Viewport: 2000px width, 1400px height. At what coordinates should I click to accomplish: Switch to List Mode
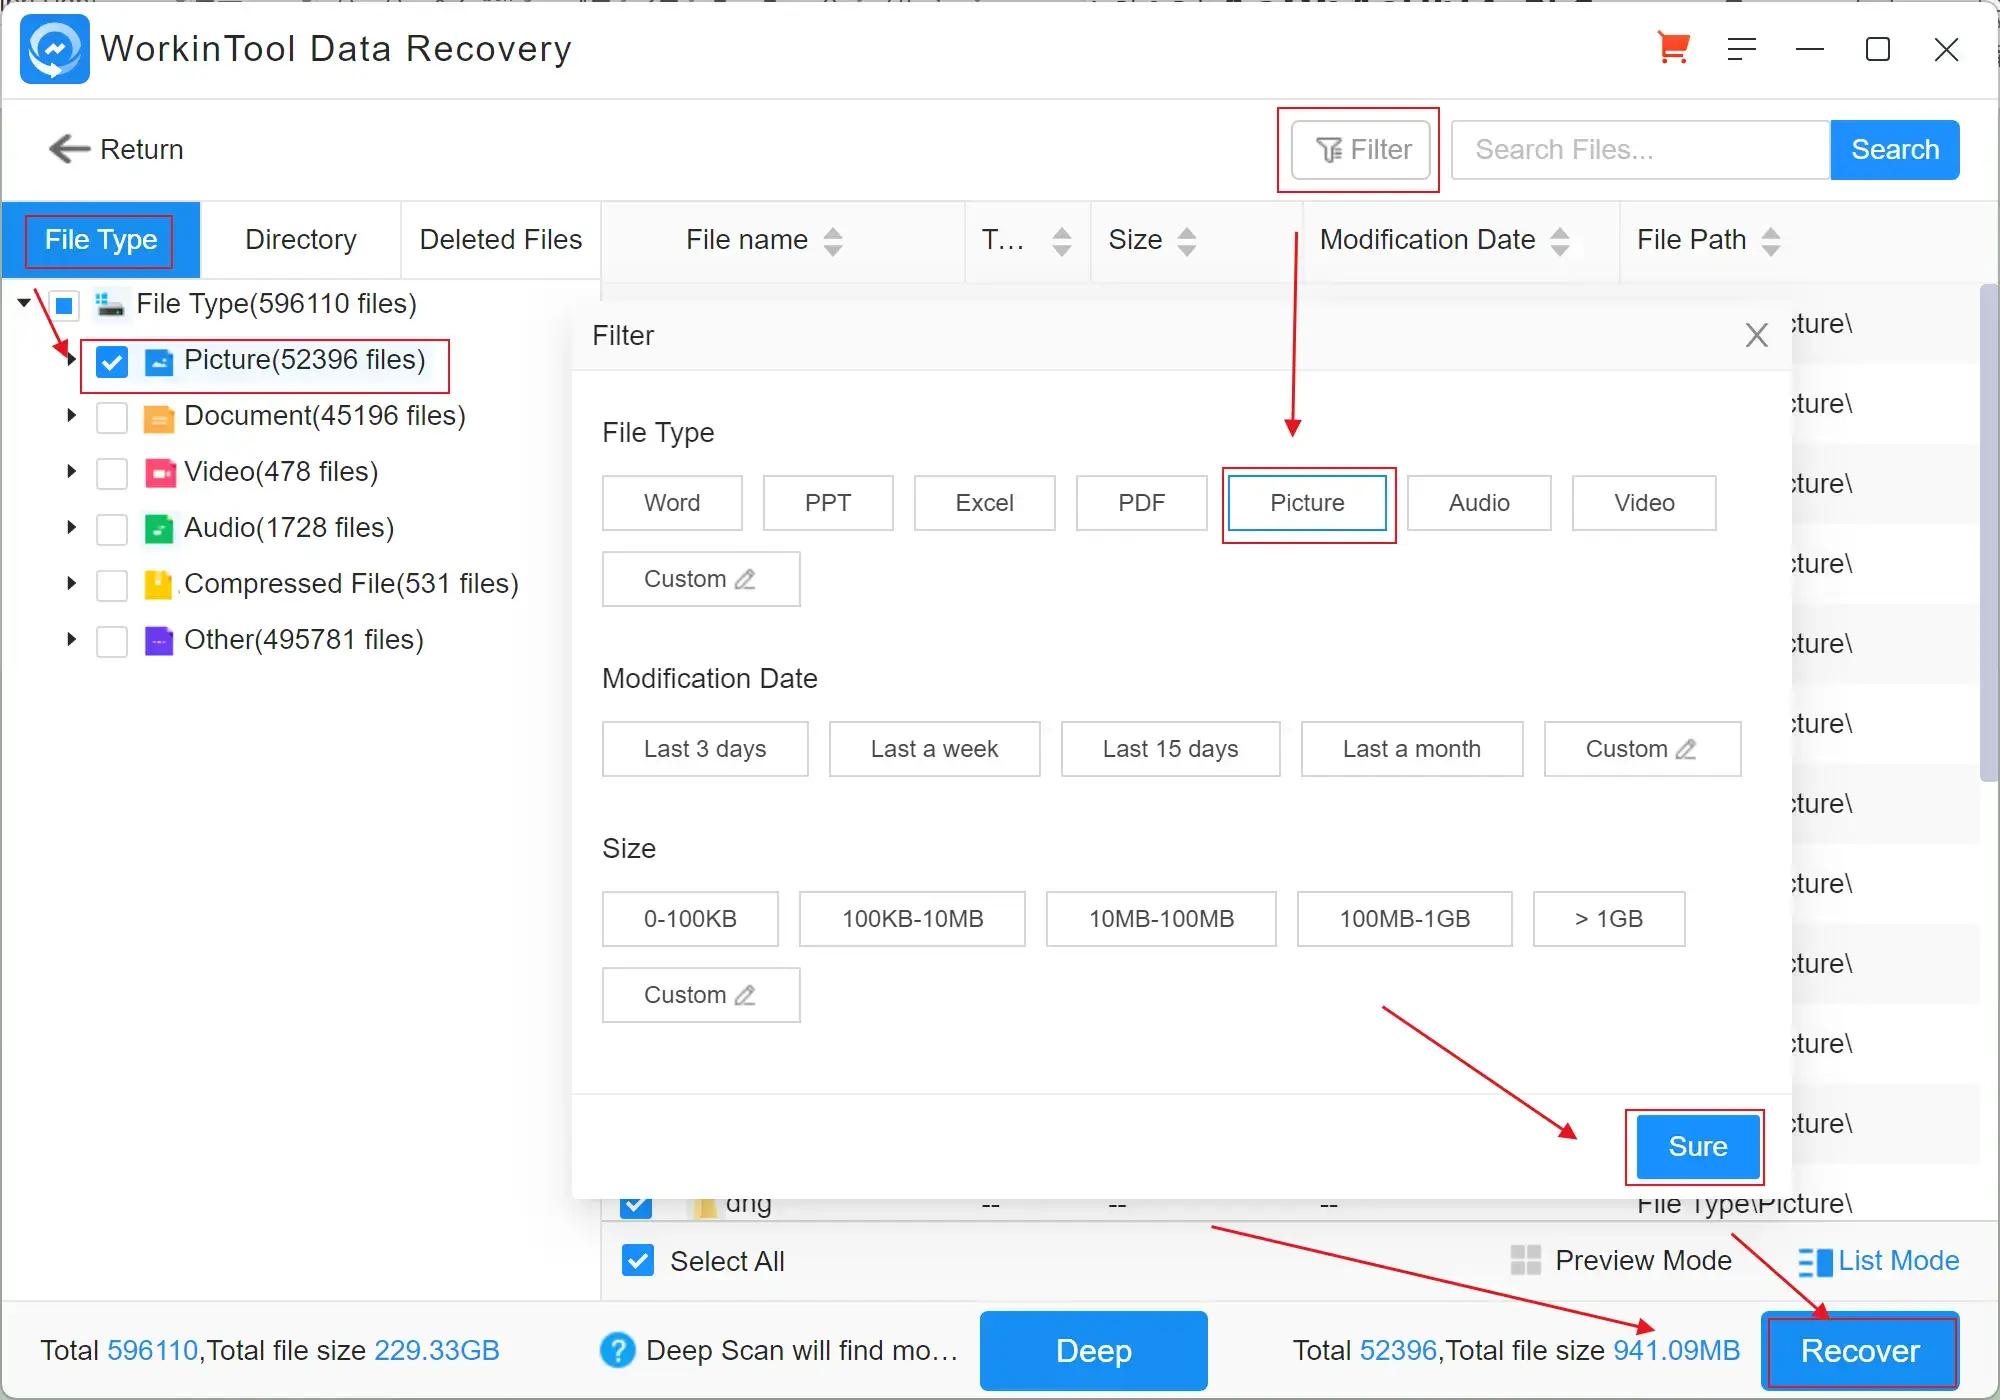[x=1879, y=1261]
